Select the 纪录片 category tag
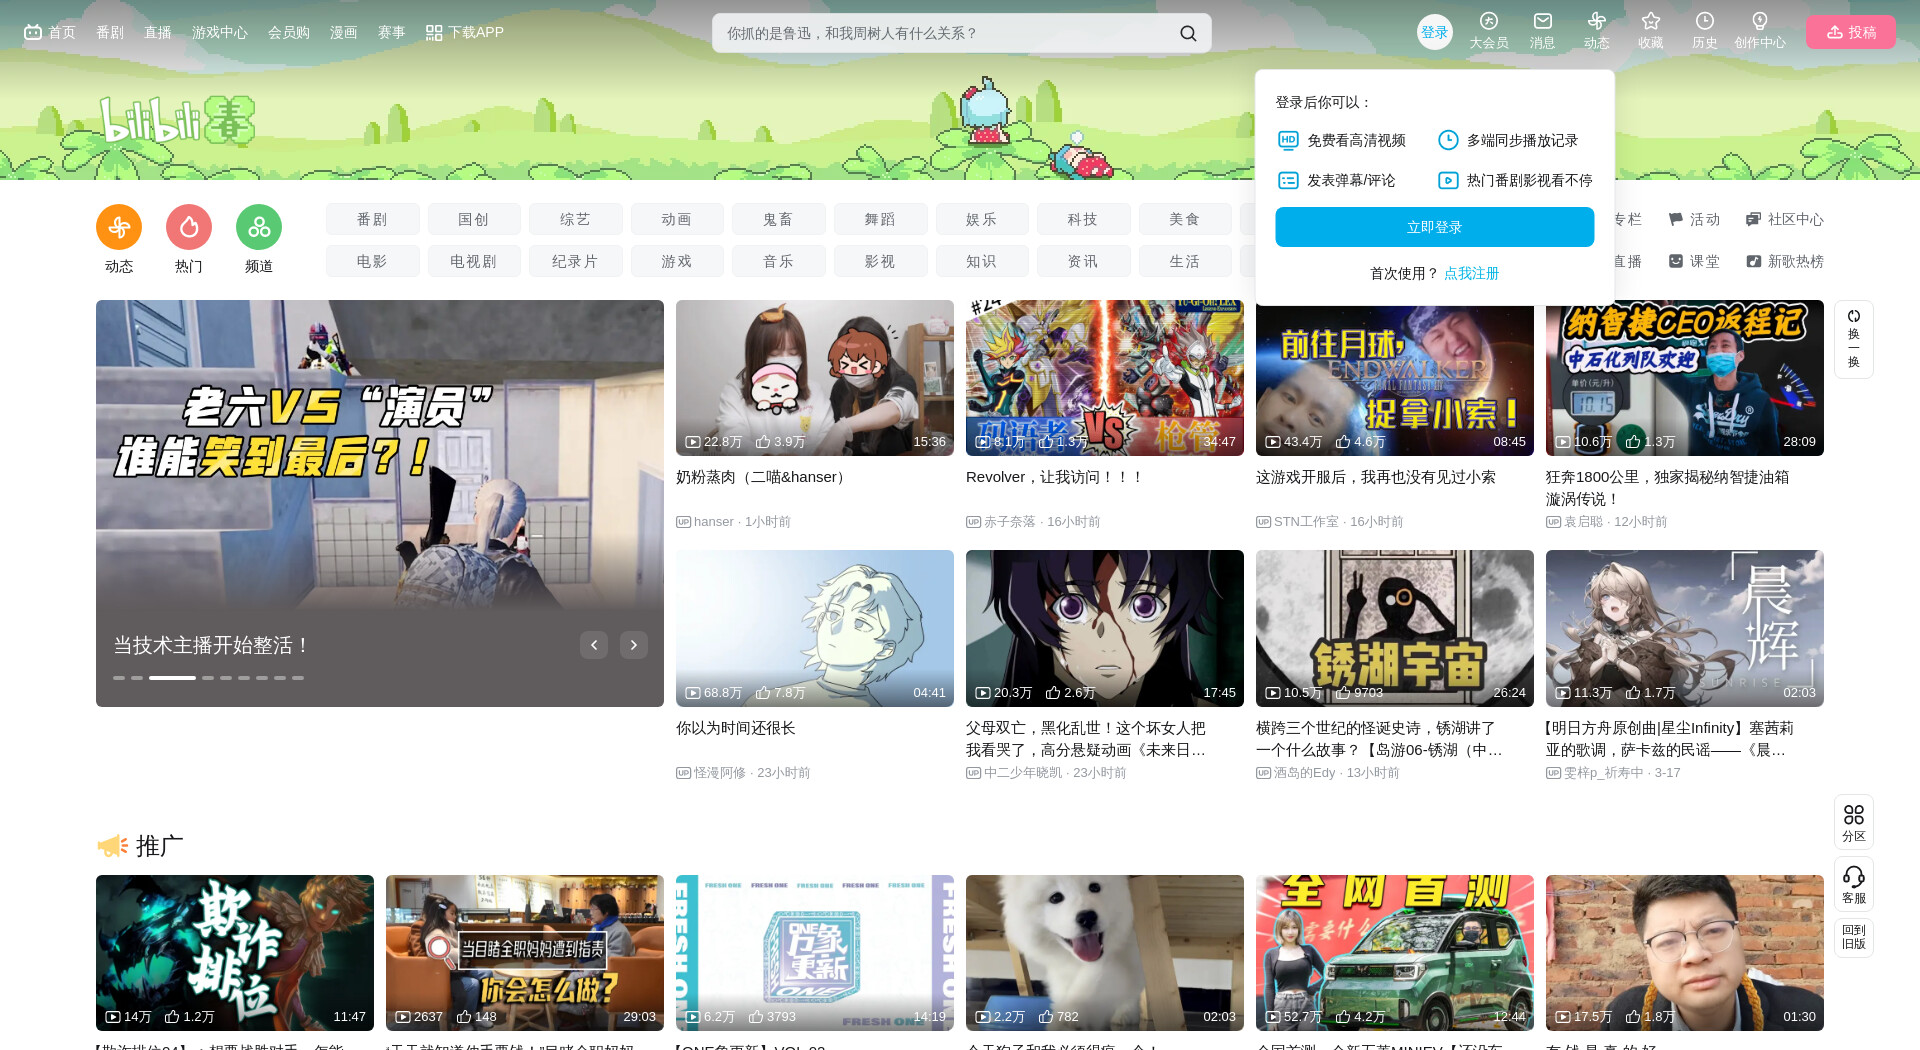 576,261
